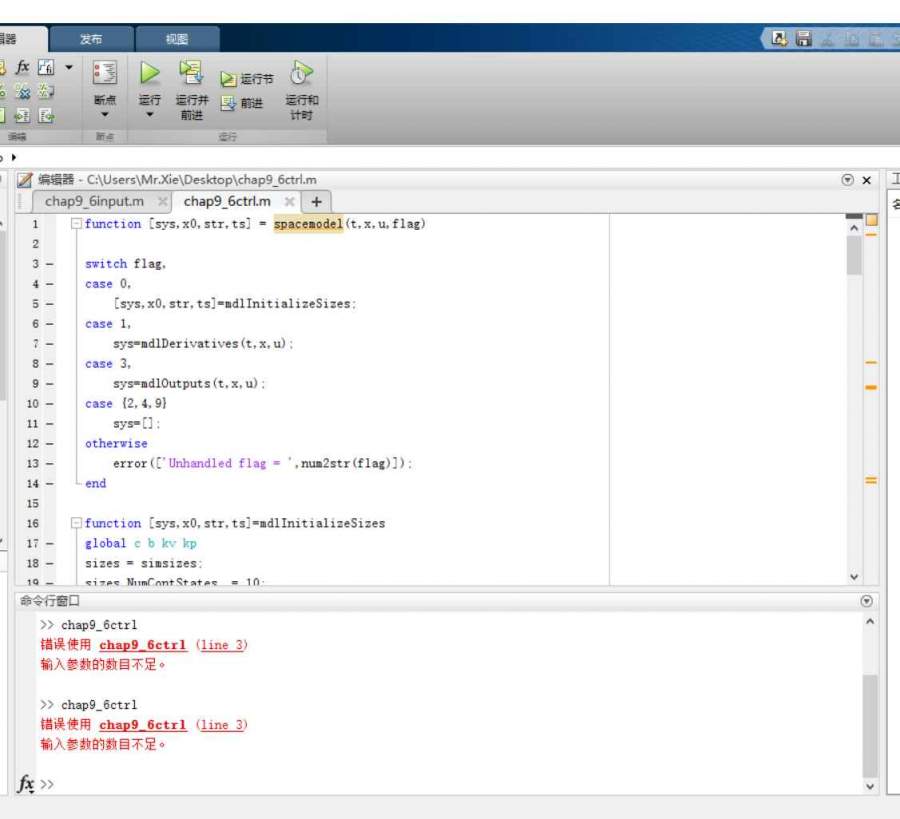The height and width of the screenshot is (819, 900).
Task: Click the 'otherwise' keyword on line 12
Action: tap(116, 443)
